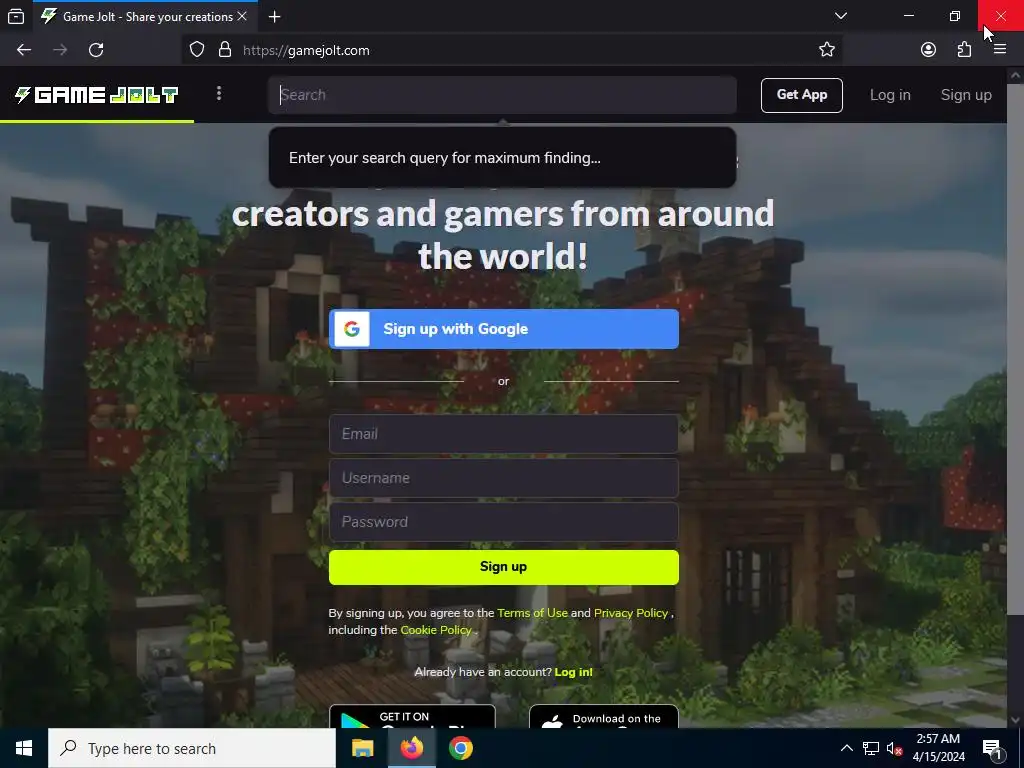Click the site security padlock icon
1024x768 pixels.
(x=225, y=50)
